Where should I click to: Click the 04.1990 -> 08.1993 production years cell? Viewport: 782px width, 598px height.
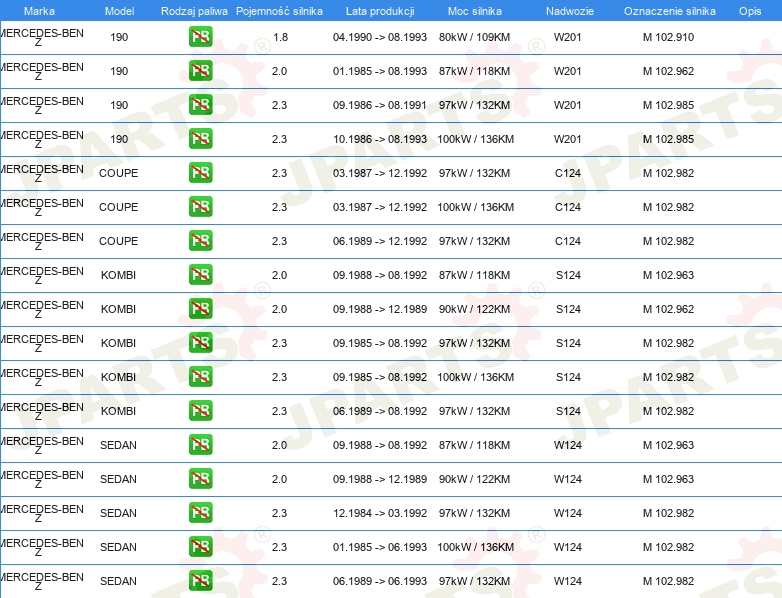380,37
